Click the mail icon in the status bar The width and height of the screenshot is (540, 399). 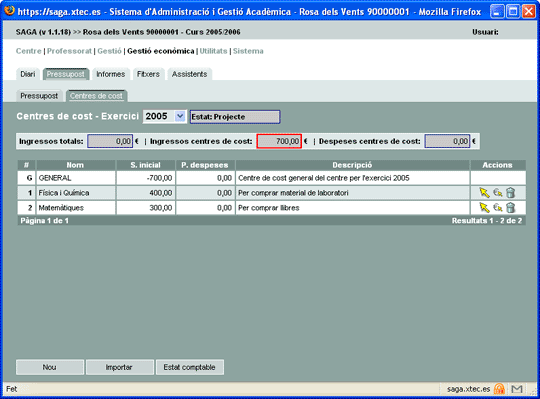[517, 389]
